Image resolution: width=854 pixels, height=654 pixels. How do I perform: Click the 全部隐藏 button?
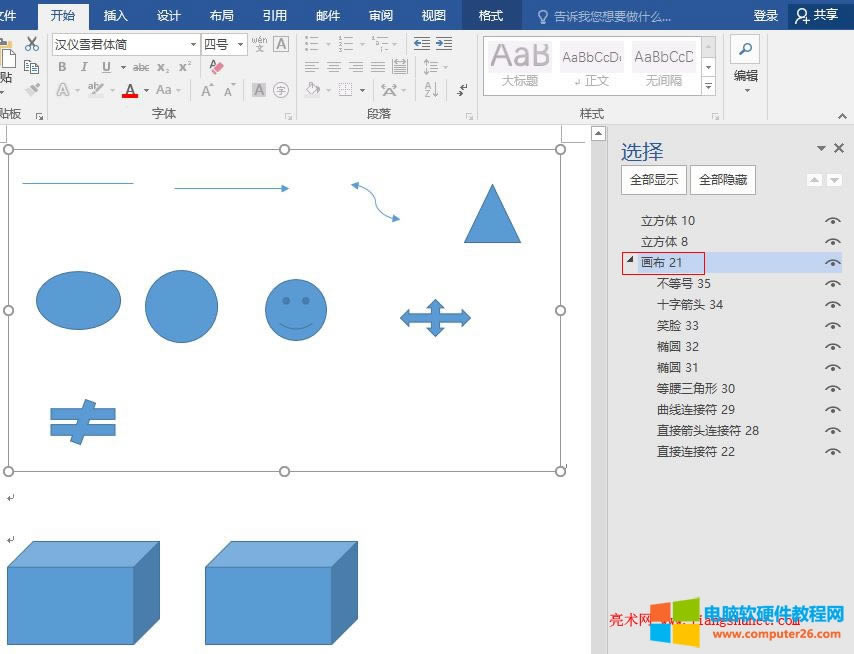click(723, 180)
